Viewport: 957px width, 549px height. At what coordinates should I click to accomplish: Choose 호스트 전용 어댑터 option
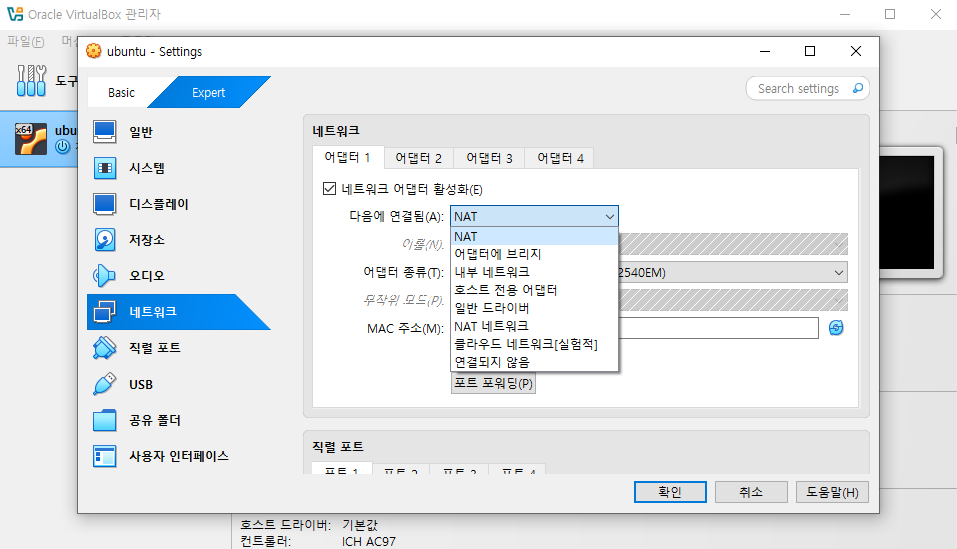coord(534,290)
